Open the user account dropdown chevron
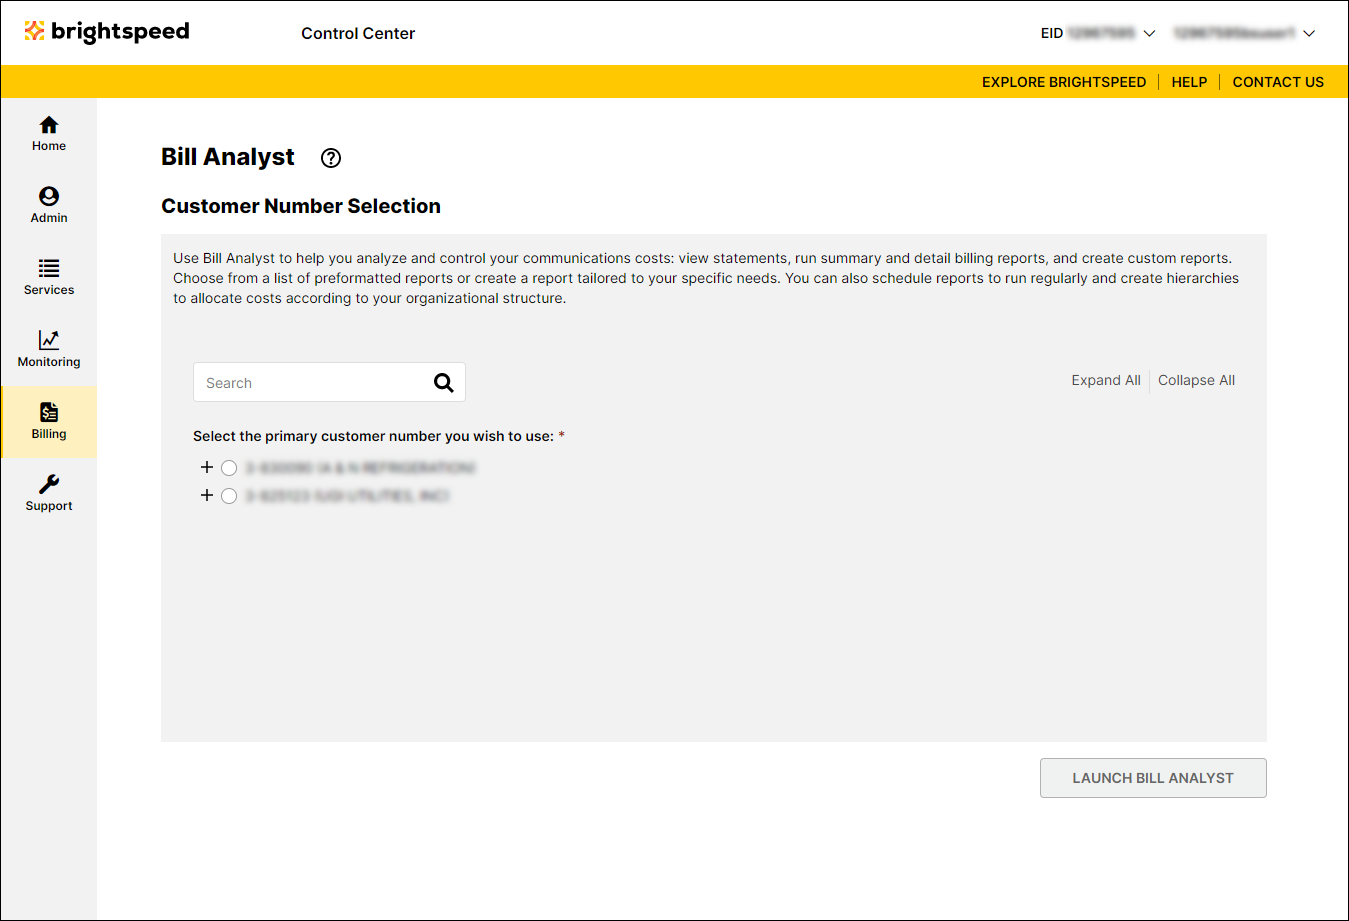 pyautogui.click(x=1309, y=33)
